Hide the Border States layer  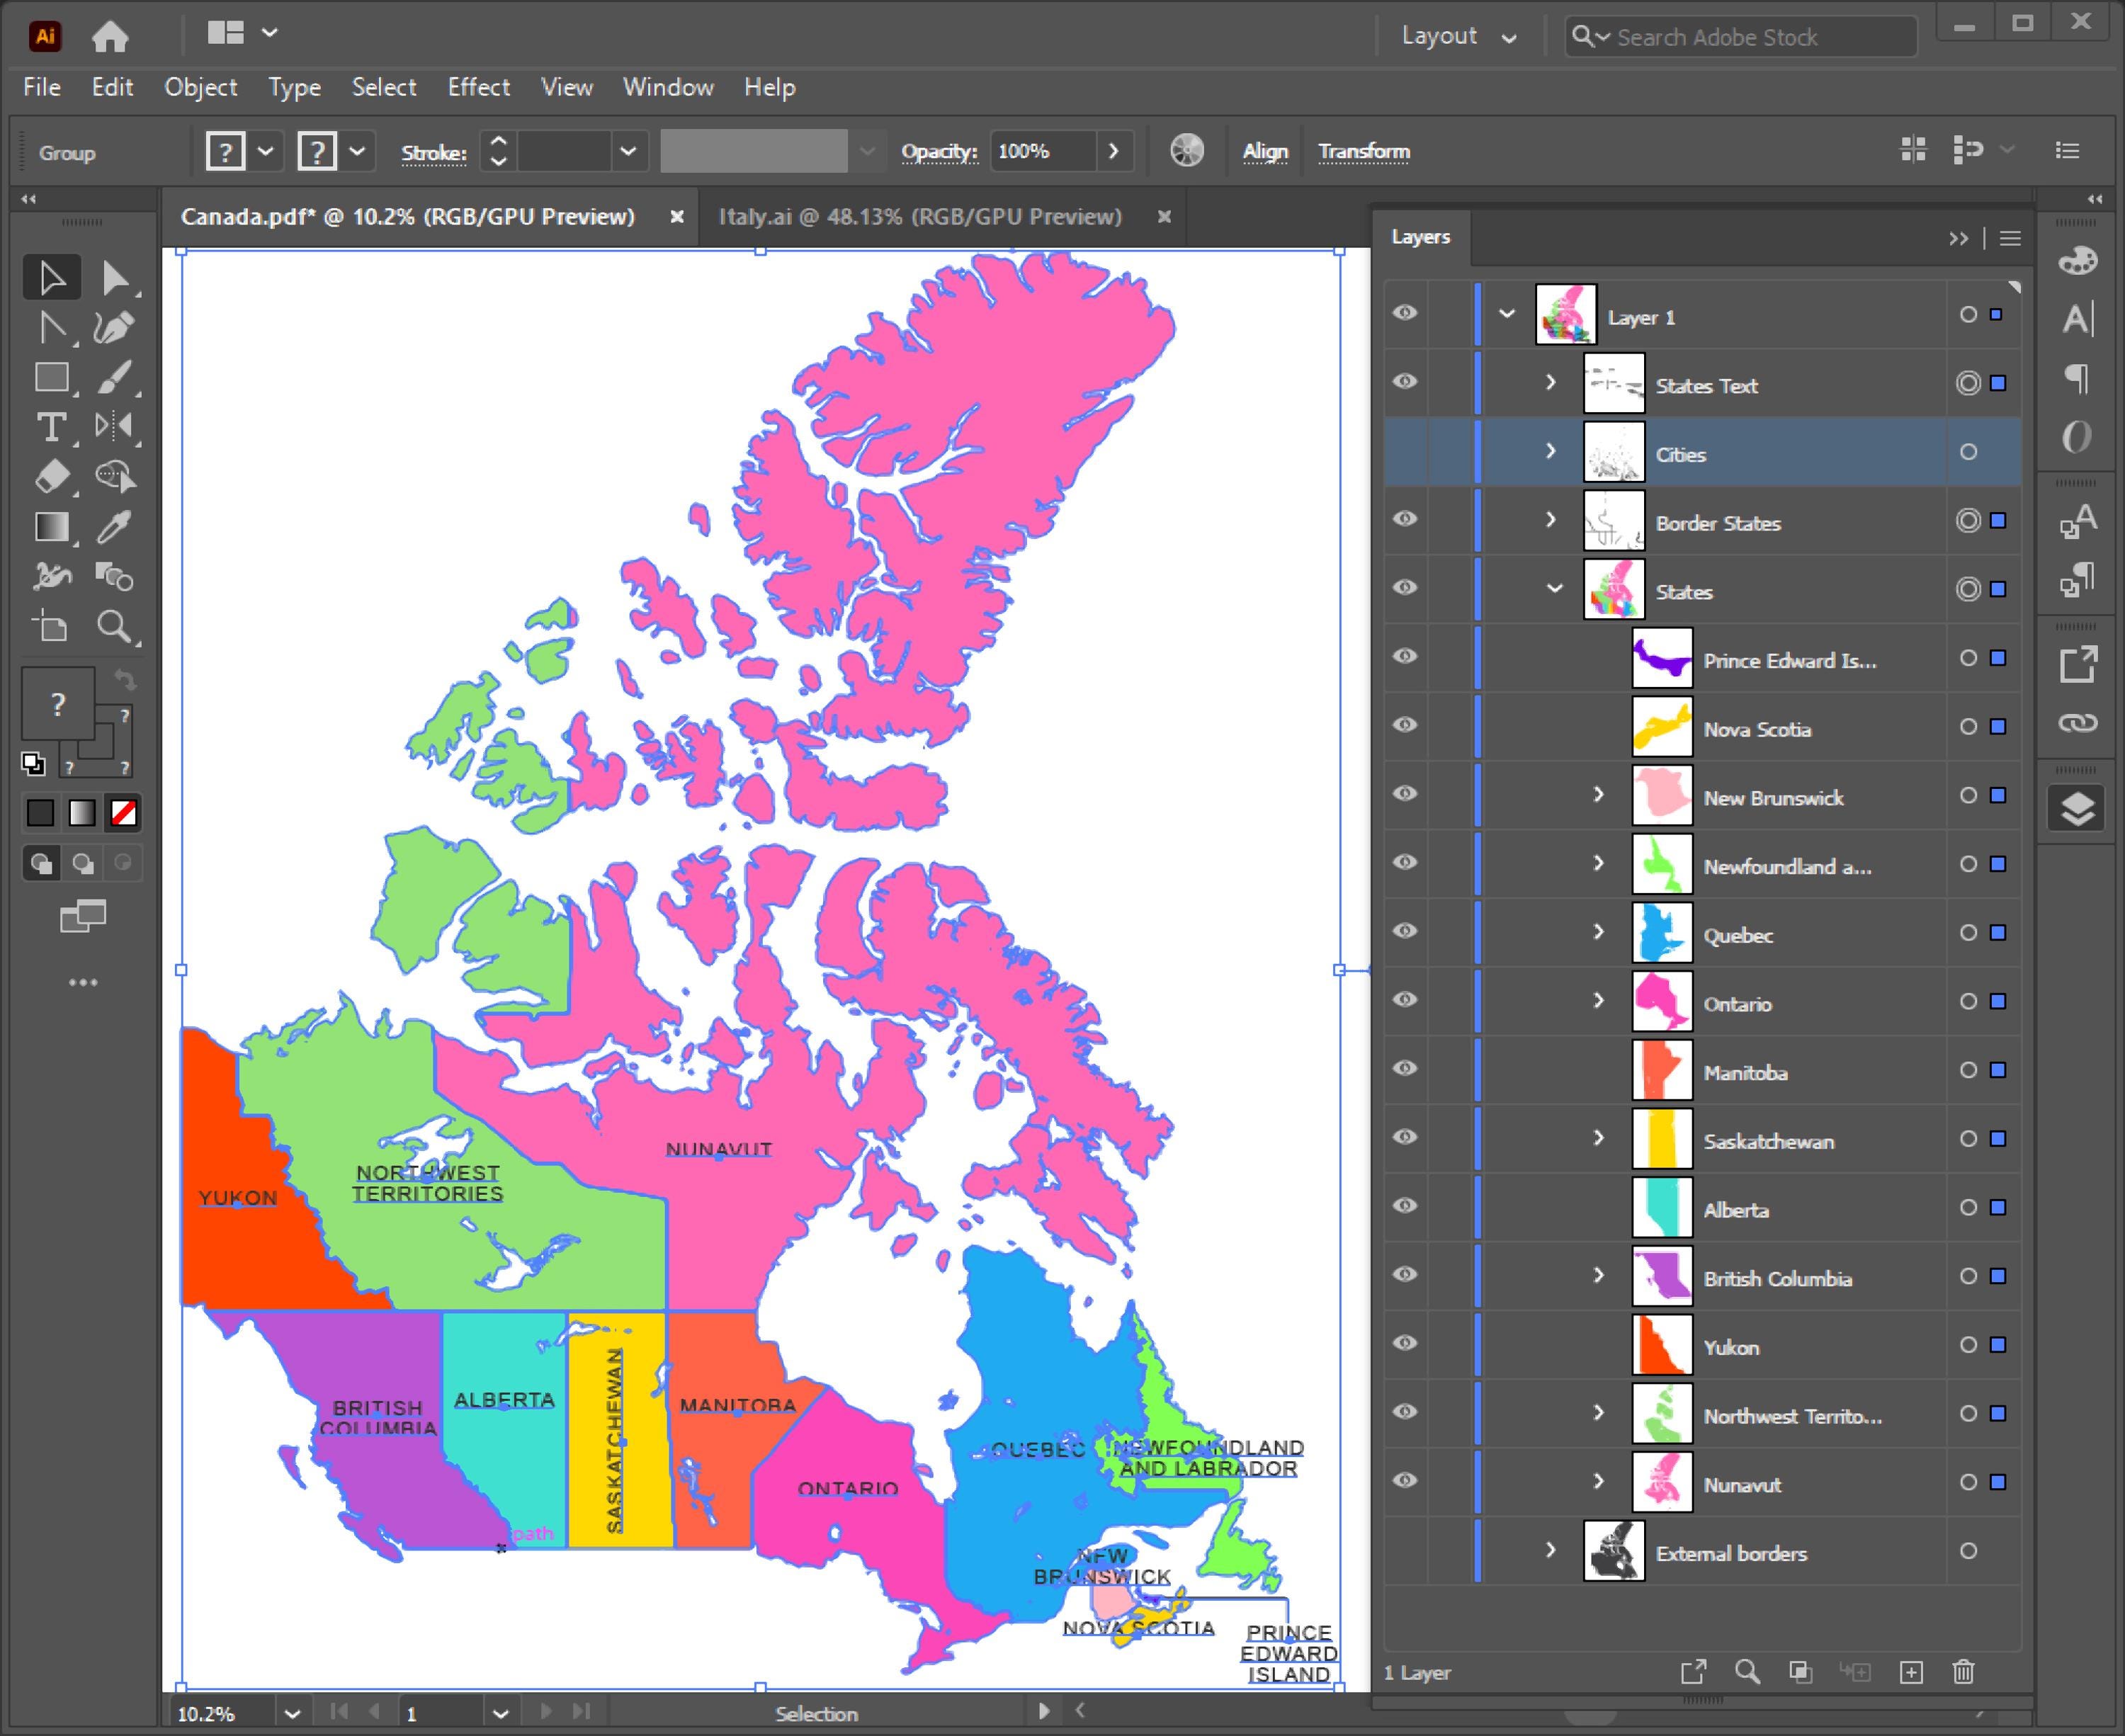1404,519
